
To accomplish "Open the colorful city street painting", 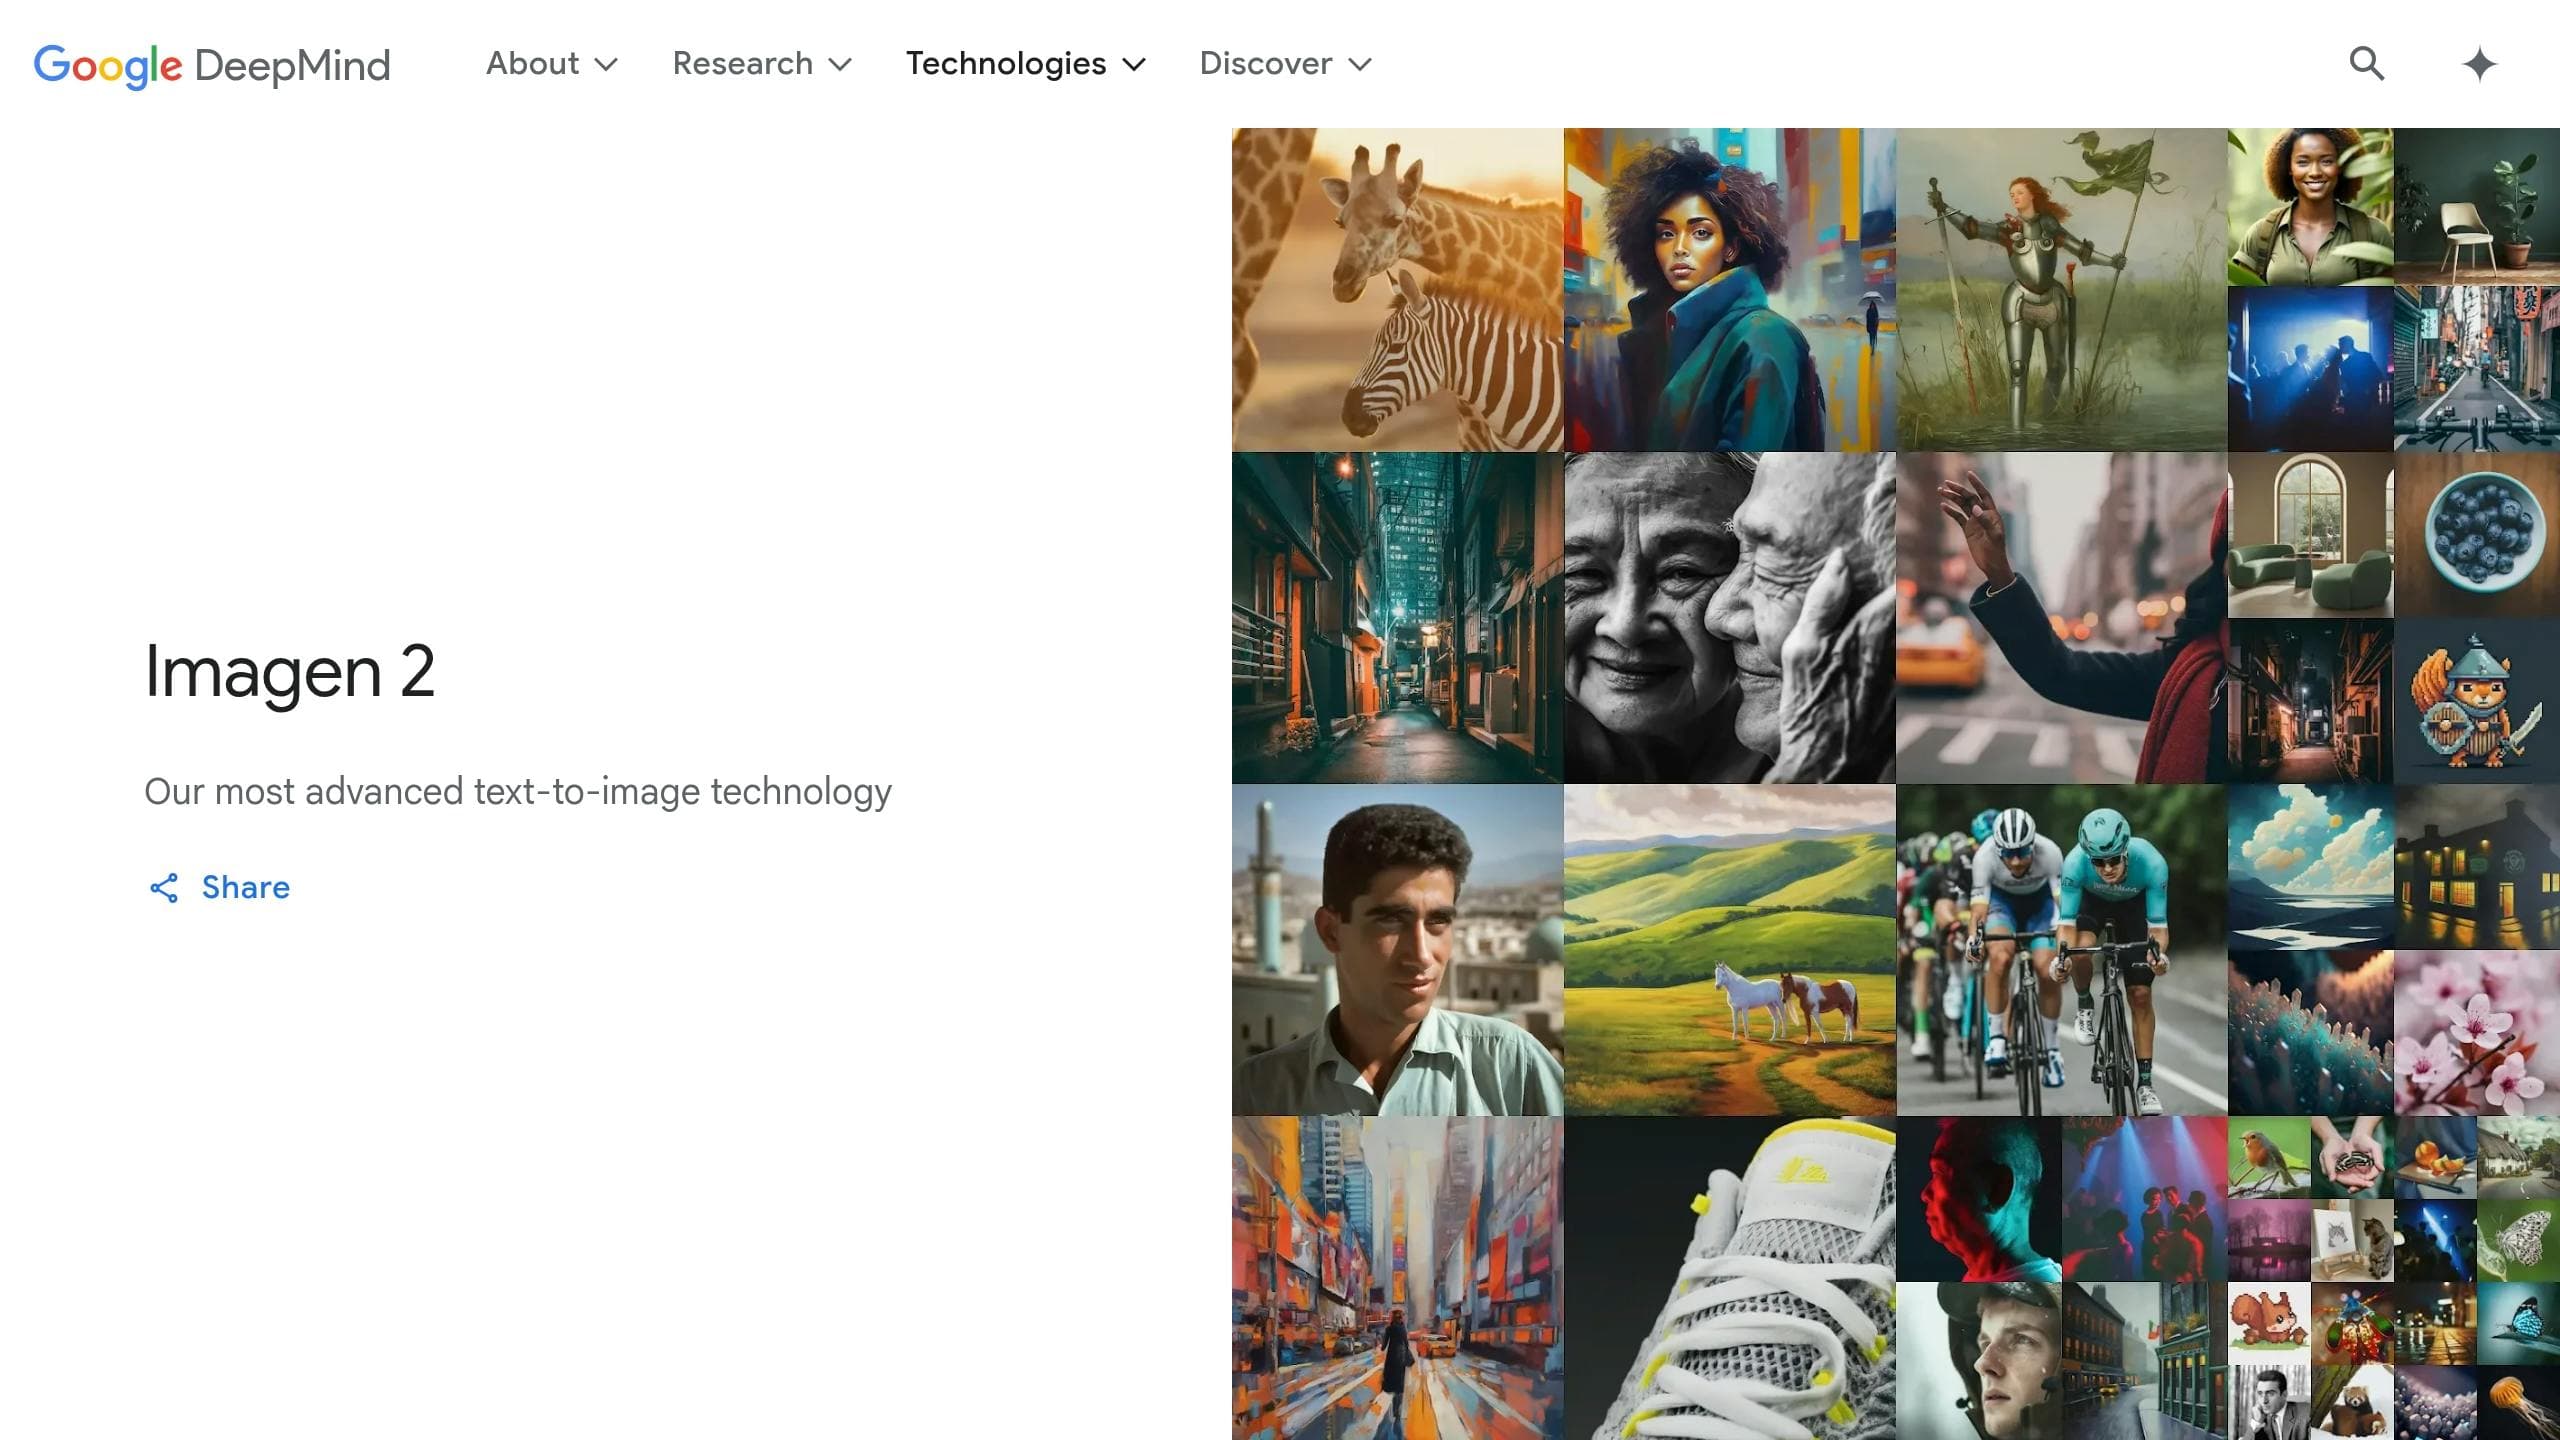I will point(1398,1278).
